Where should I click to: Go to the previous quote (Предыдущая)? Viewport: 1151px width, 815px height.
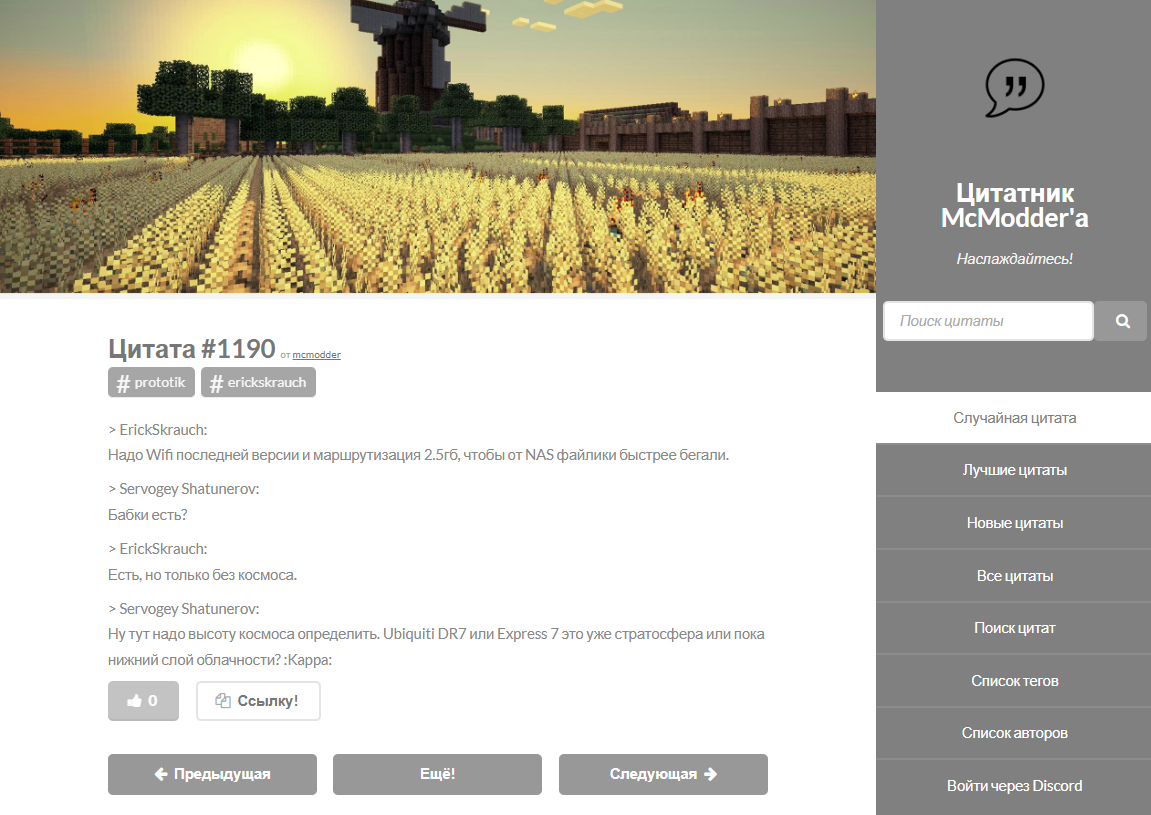(x=212, y=774)
